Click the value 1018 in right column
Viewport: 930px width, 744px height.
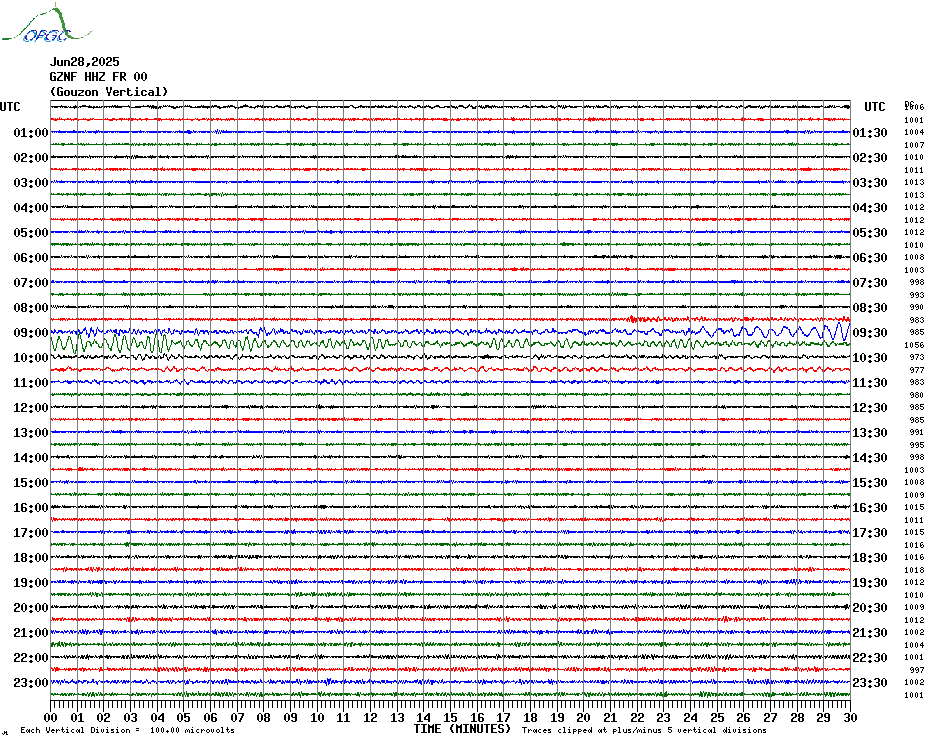point(914,570)
